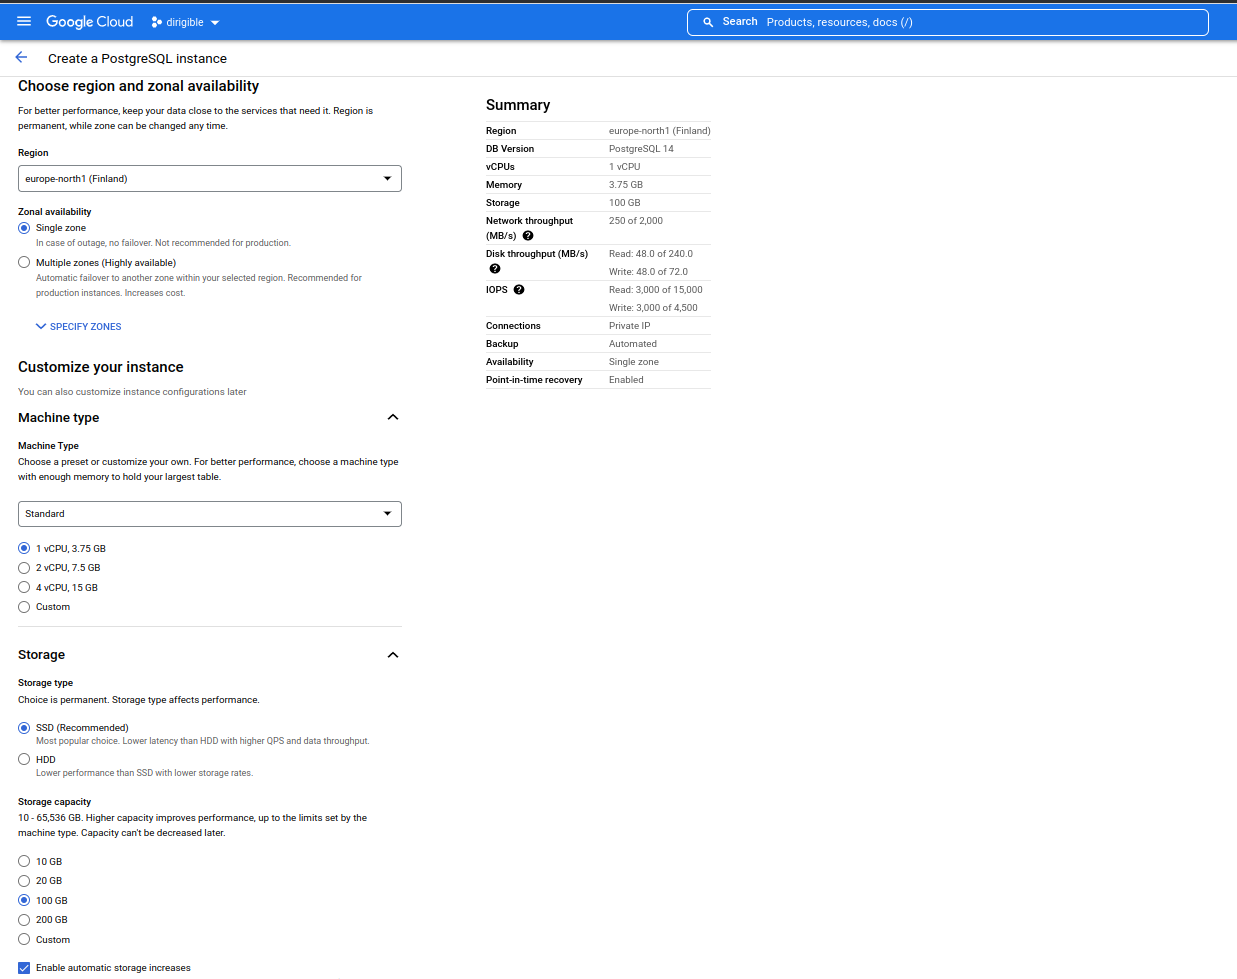The width and height of the screenshot is (1237, 979).
Task: Click the 'europe-north1 (Finland)' summary value
Action: click(660, 131)
